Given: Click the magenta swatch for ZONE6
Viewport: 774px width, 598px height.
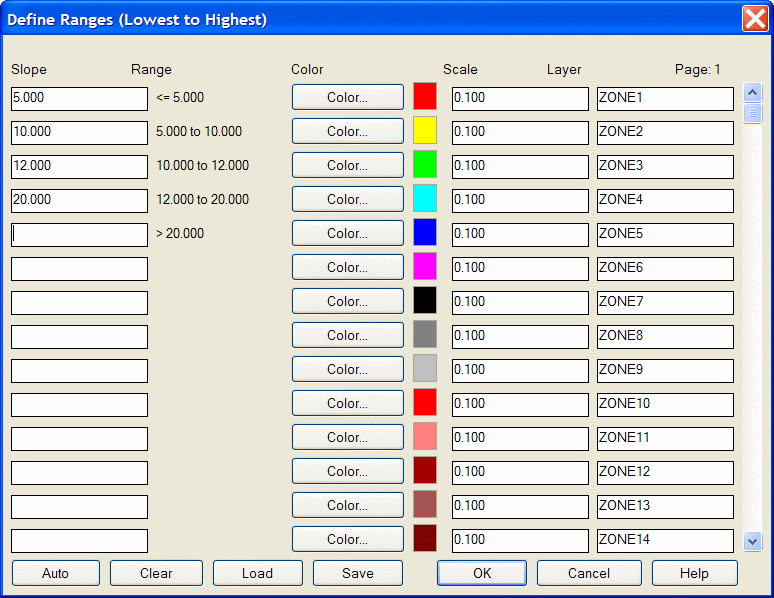Looking at the screenshot, I should click(425, 267).
